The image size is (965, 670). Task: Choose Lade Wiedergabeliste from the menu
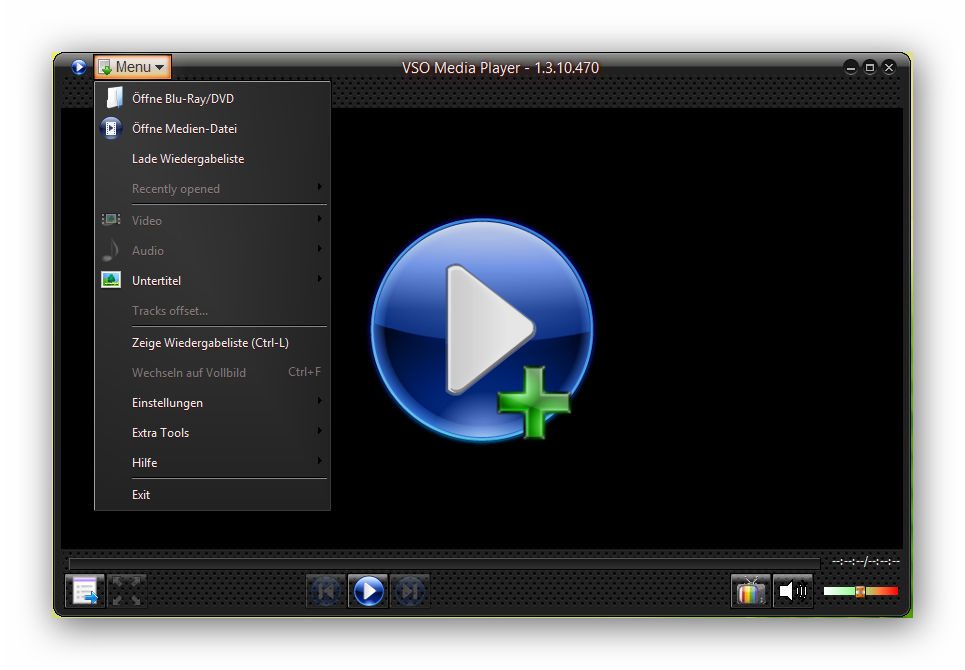[212, 159]
